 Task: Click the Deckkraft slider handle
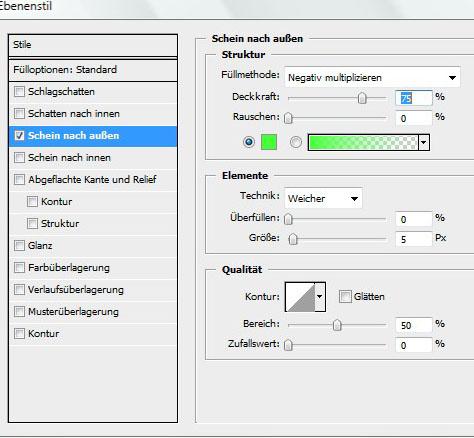(362, 98)
